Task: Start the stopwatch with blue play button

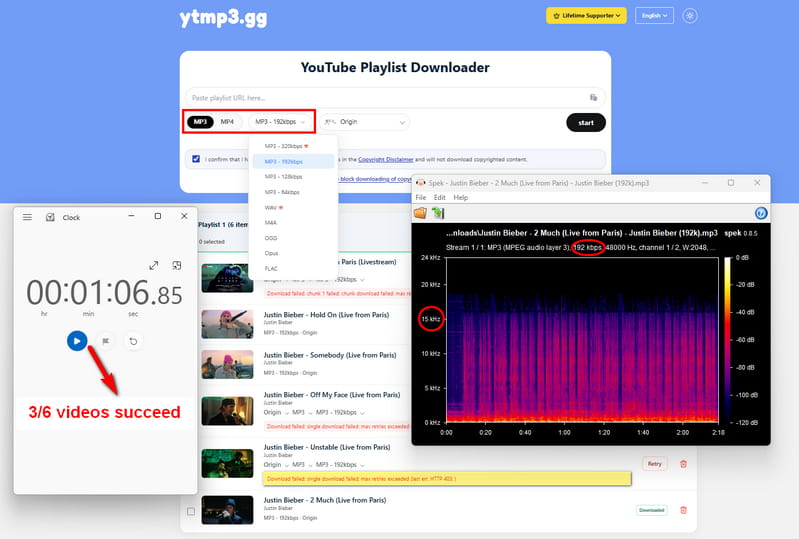Action: [x=77, y=341]
